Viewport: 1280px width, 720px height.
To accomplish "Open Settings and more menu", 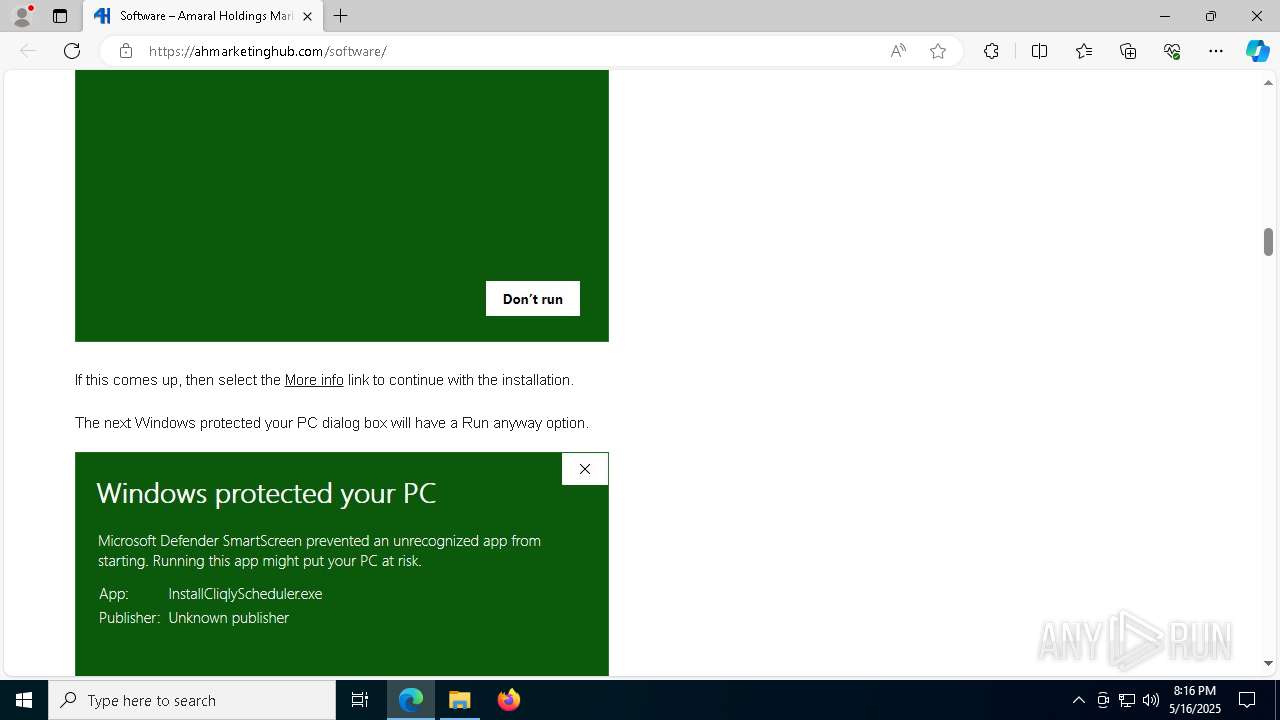I will pyautogui.click(x=1216, y=51).
